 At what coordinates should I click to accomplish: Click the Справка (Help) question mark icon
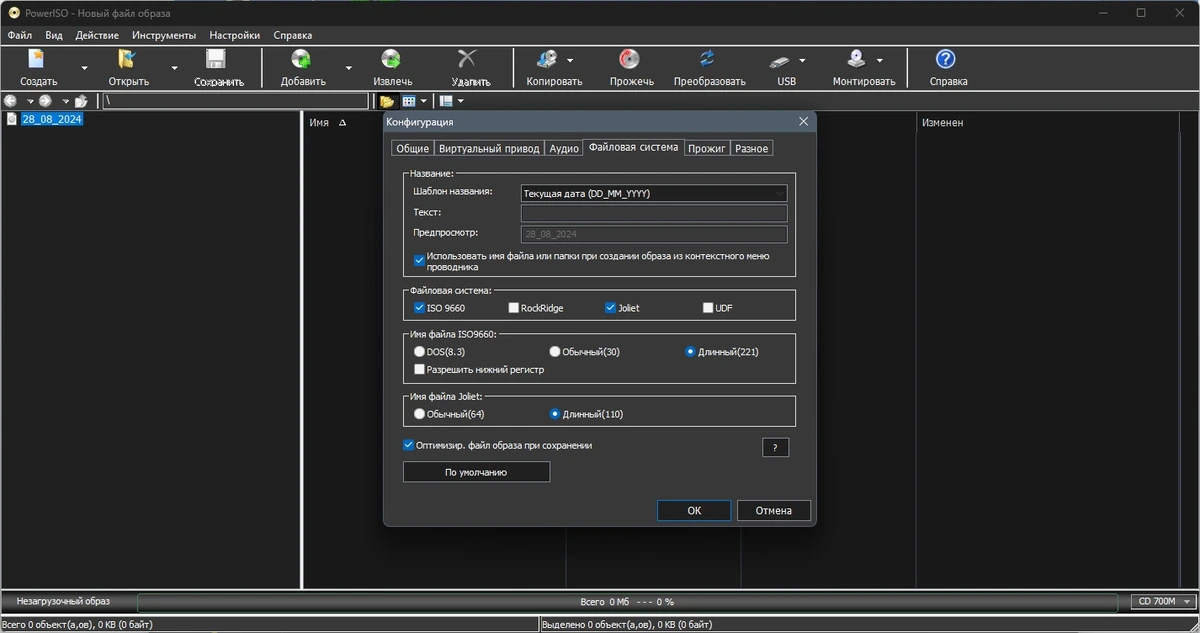(945, 59)
